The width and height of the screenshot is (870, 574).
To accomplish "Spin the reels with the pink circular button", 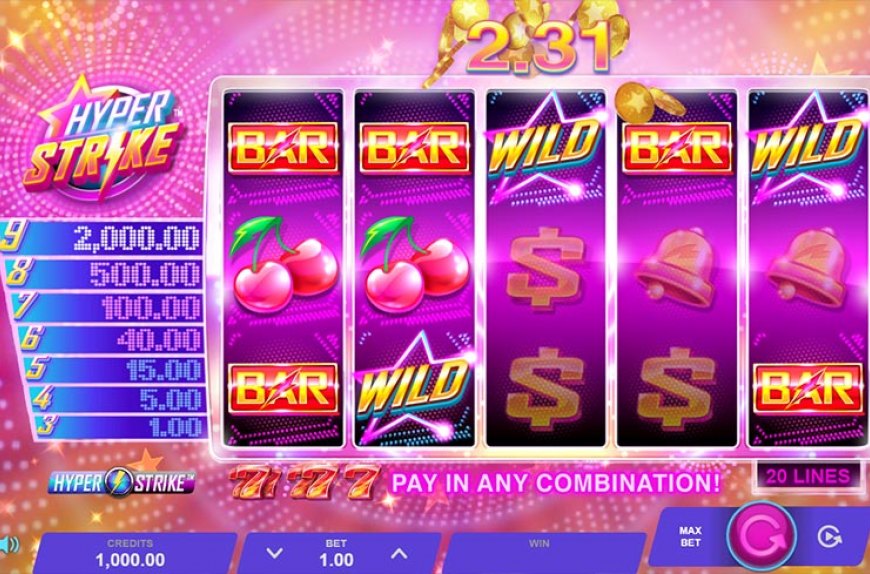I will pos(761,535).
